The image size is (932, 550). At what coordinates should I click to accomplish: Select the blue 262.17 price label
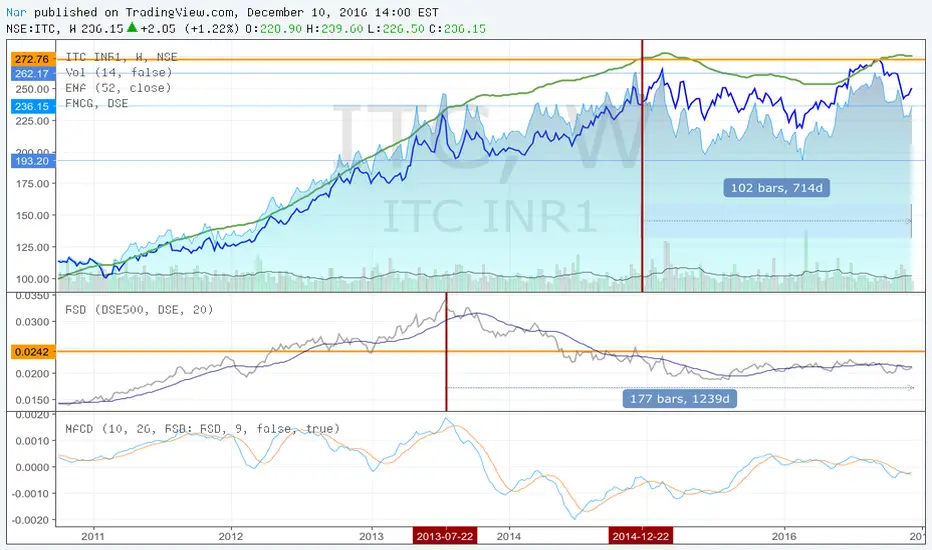pyautogui.click(x=33, y=74)
